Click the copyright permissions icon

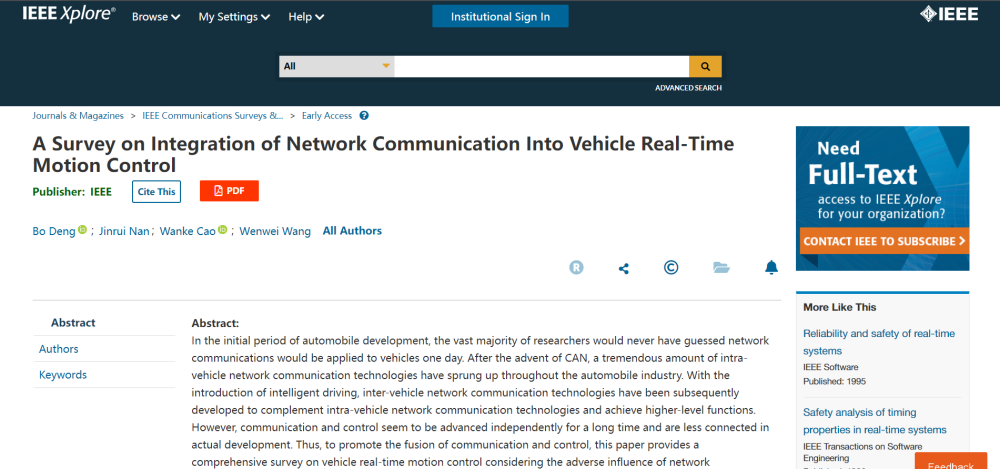[x=672, y=267]
